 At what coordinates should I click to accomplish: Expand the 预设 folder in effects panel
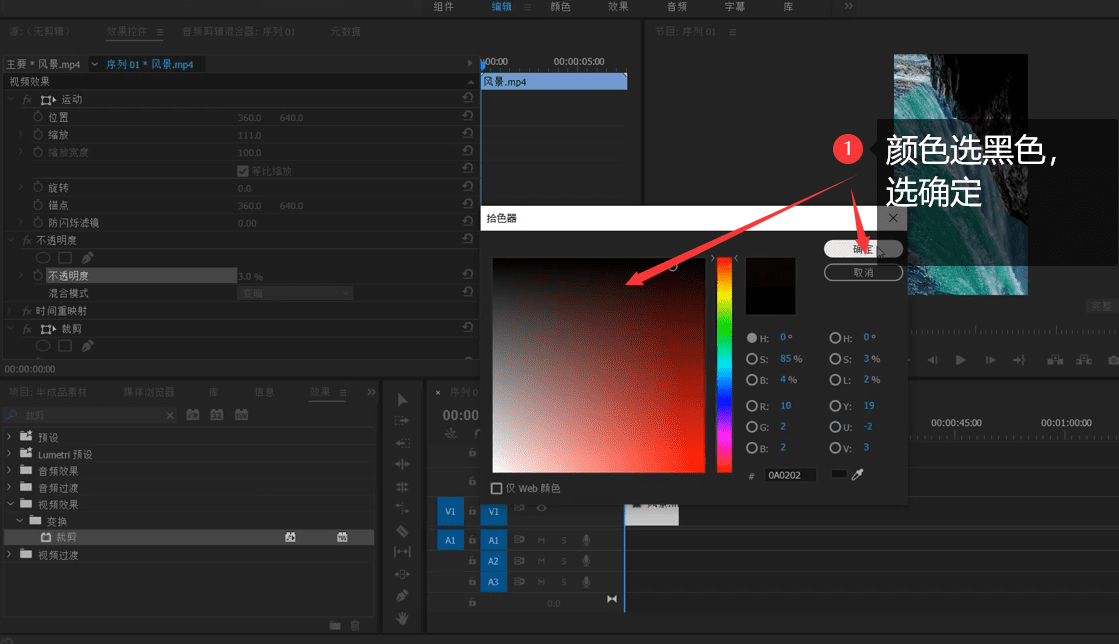[x=9, y=436]
